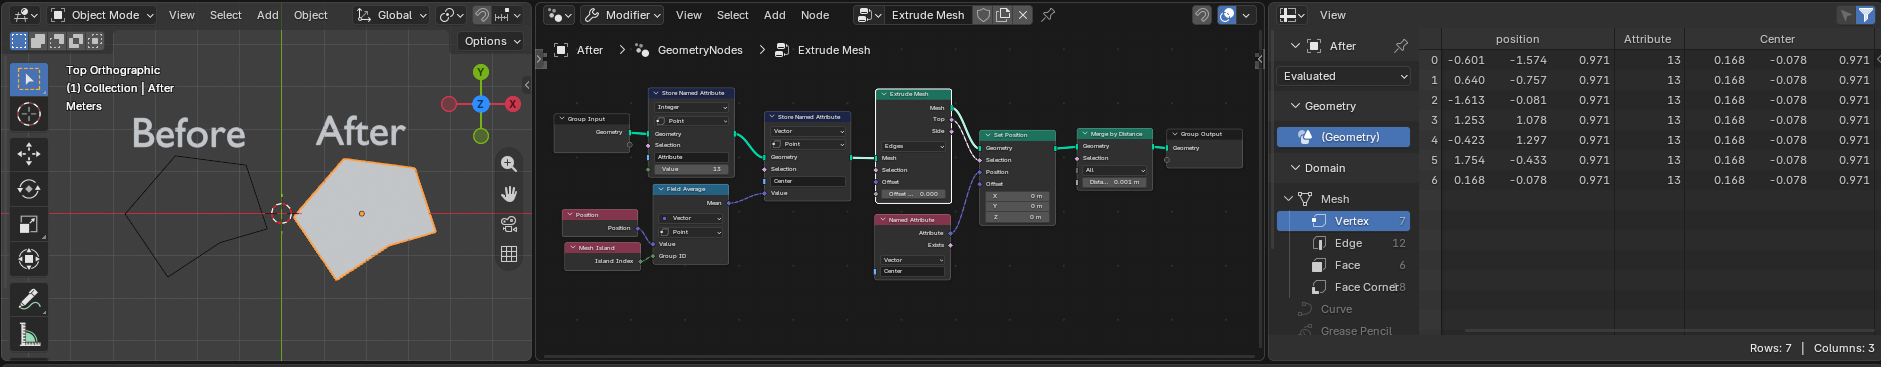
Task: Choose set new selection mode icon
Action: tap(19, 41)
